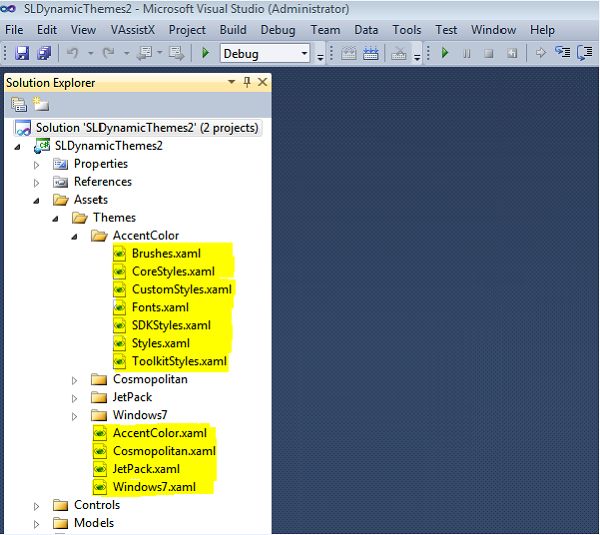Select Brushes.xaml file
The height and width of the screenshot is (535, 600).
click(166, 253)
